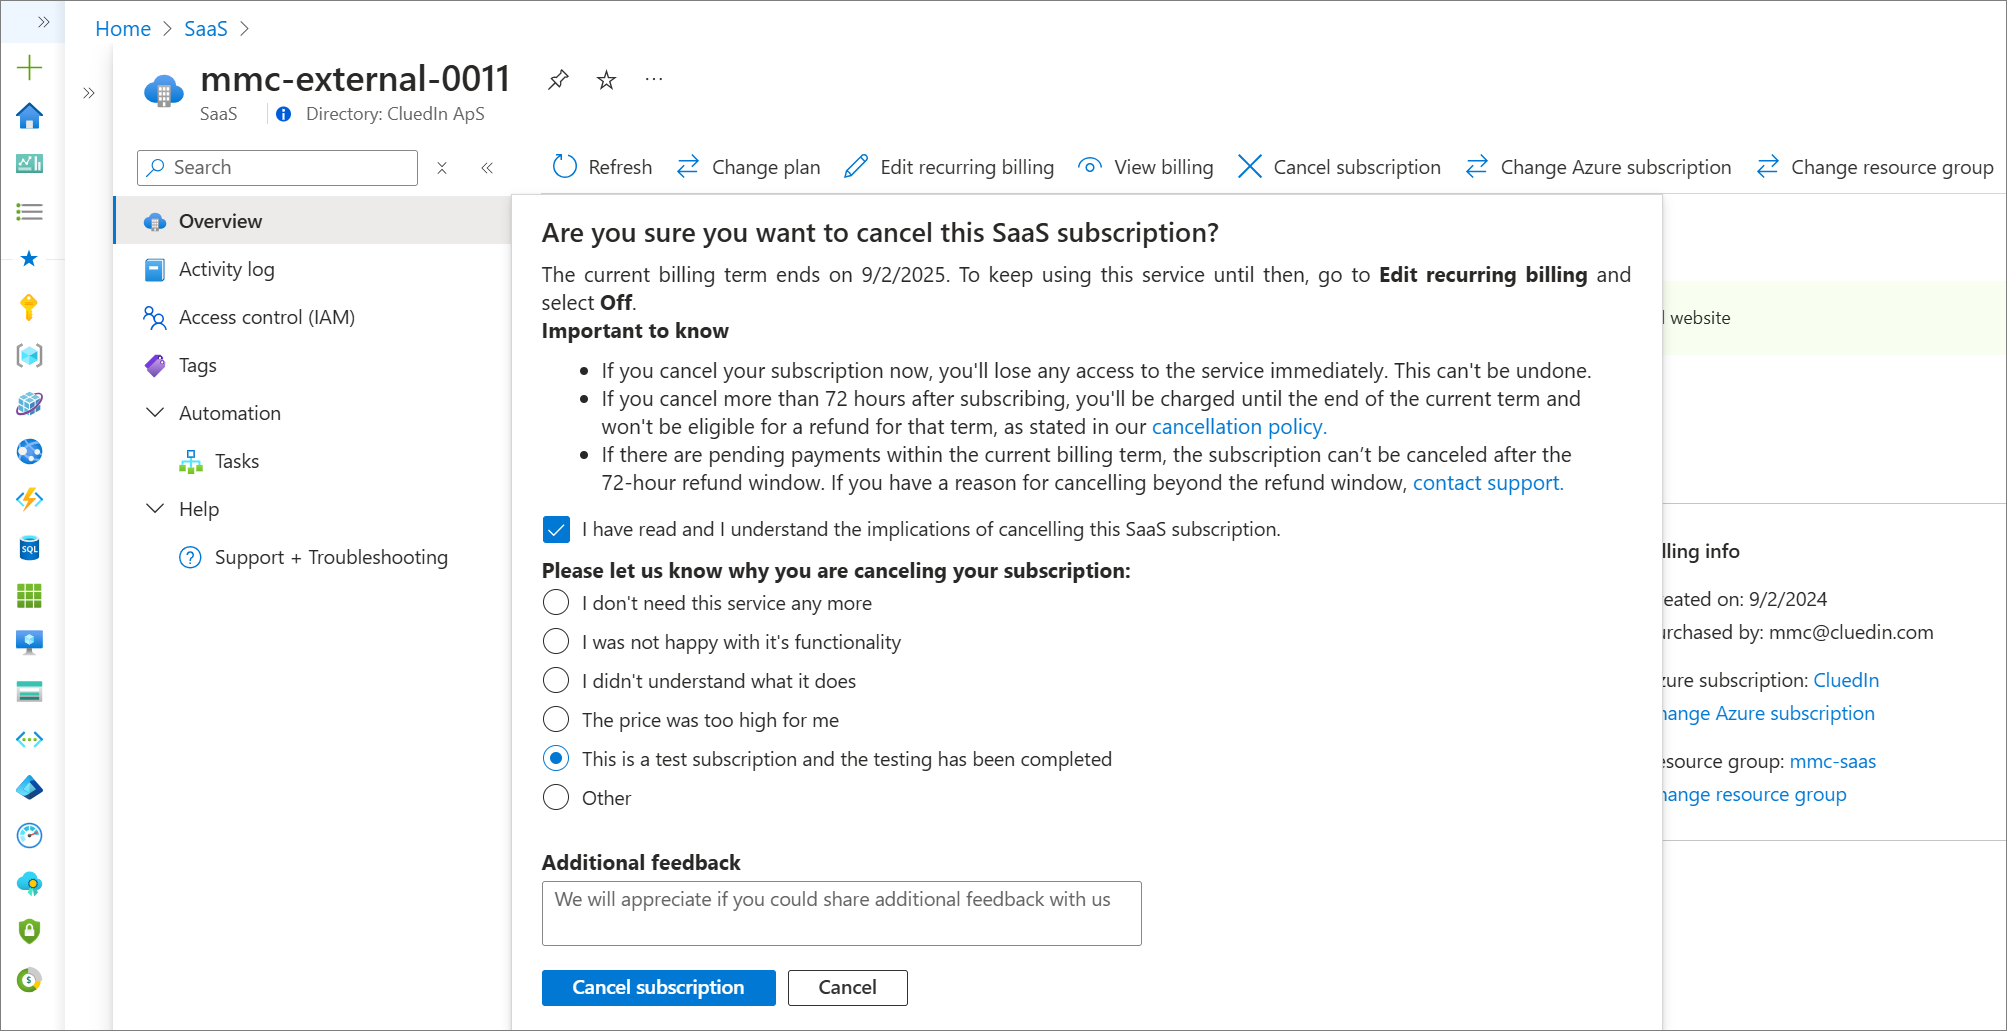This screenshot has height=1031, width=2007.
Task: Open the Dashboard chart icon in left rail
Action: click(29, 164)
